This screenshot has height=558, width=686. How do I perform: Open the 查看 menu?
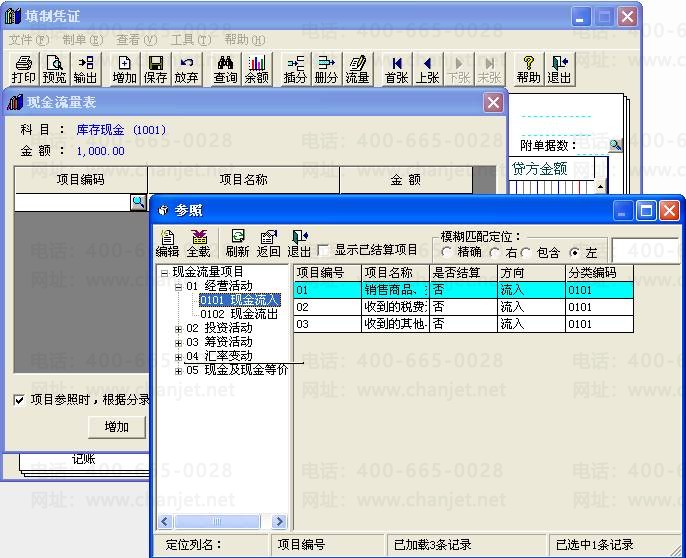[136, 40]
